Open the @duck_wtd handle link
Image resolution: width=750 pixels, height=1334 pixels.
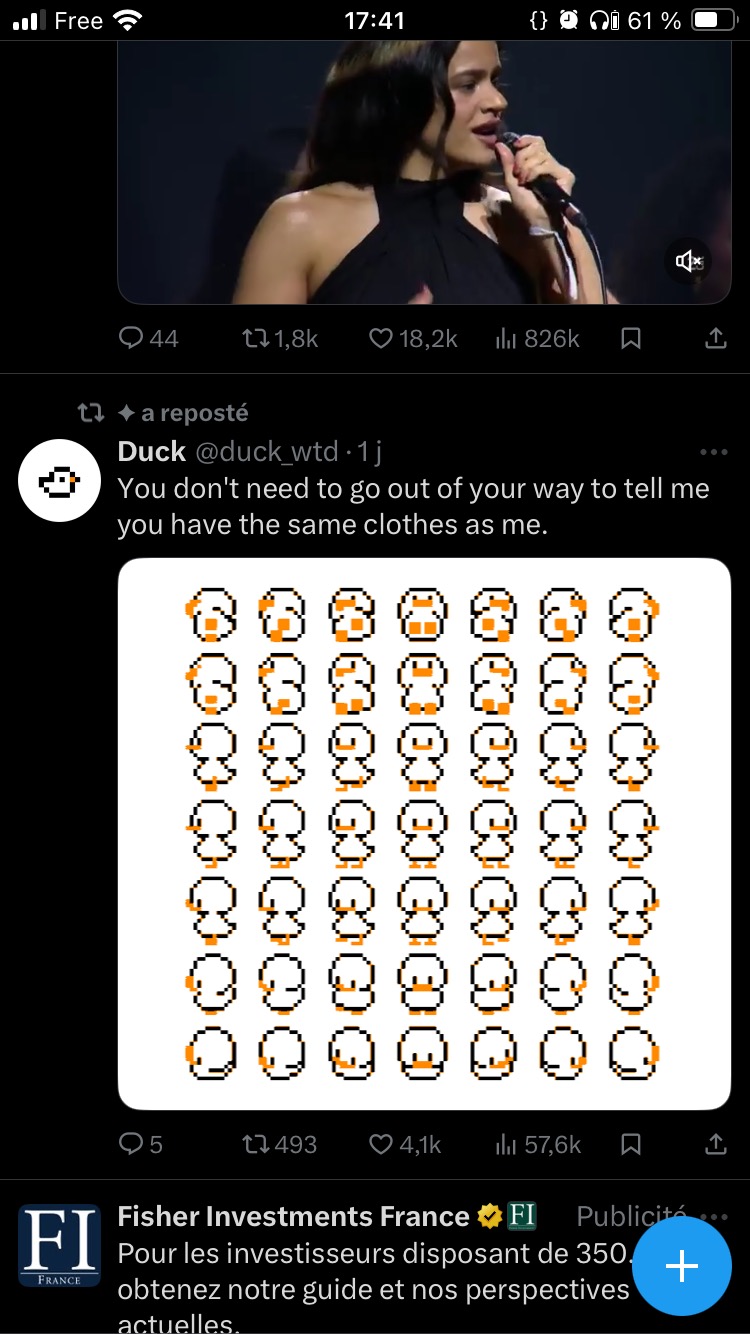coord(266,452)
